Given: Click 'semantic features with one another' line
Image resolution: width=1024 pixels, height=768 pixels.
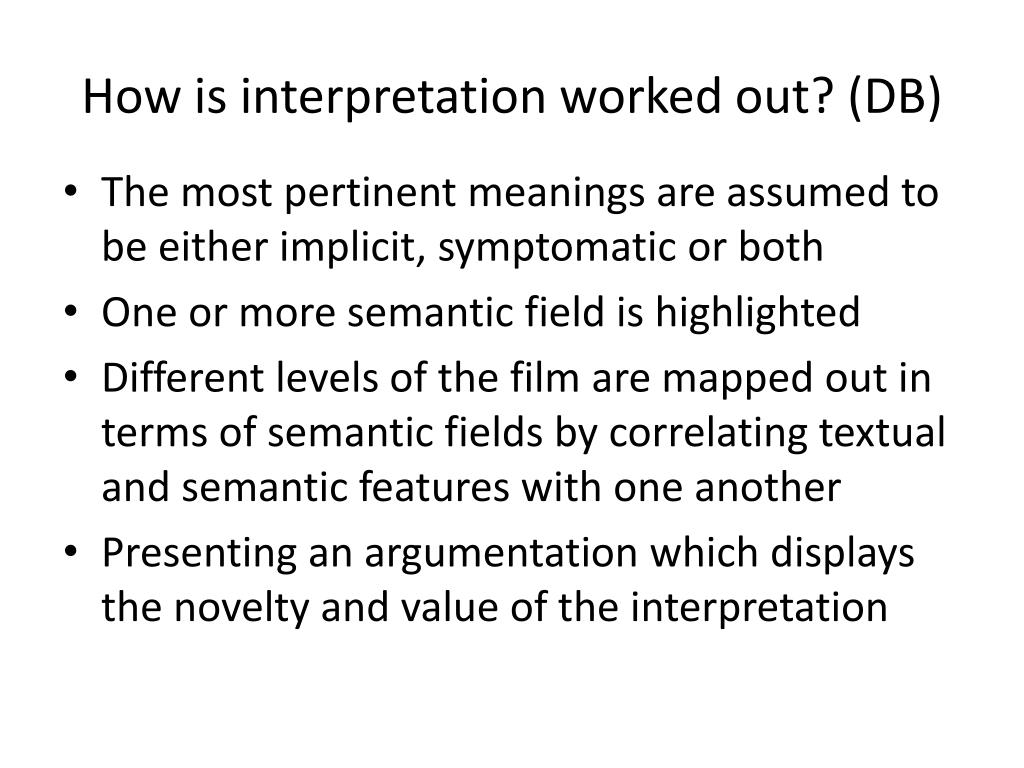Looking at the screenshot, I should 511,488.
